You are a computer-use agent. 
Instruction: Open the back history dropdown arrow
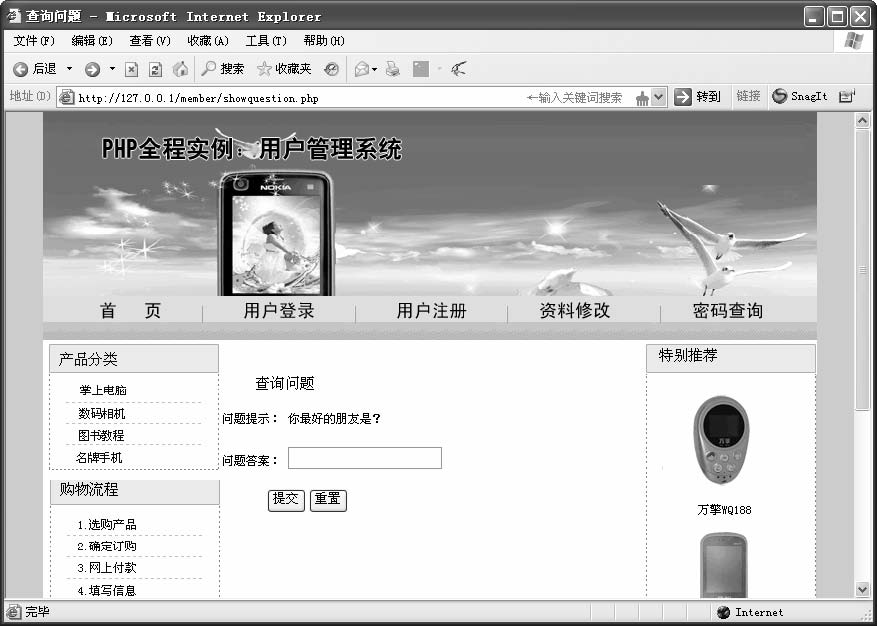tap(69, 69)
